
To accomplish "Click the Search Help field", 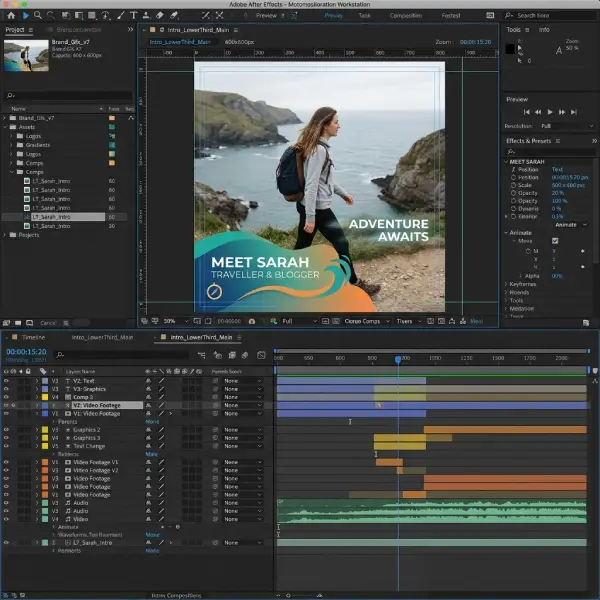I will 549,16.
